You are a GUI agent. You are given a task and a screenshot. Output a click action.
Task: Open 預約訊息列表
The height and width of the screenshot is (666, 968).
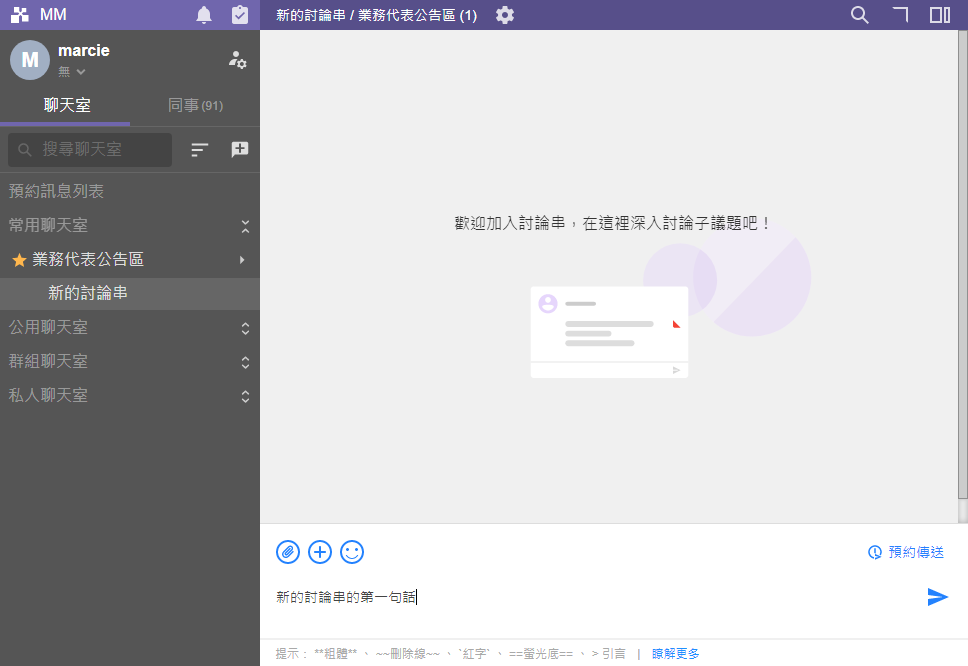[56, 191]
